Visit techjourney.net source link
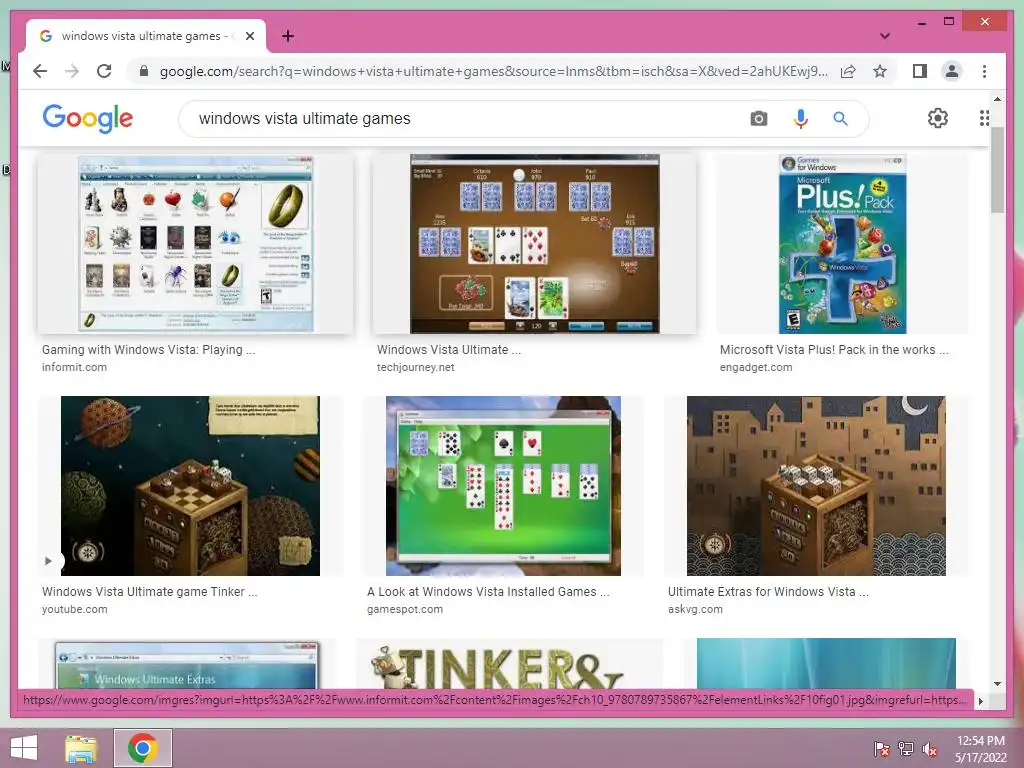Screen dimensions: 1024x768 point(415,367)
